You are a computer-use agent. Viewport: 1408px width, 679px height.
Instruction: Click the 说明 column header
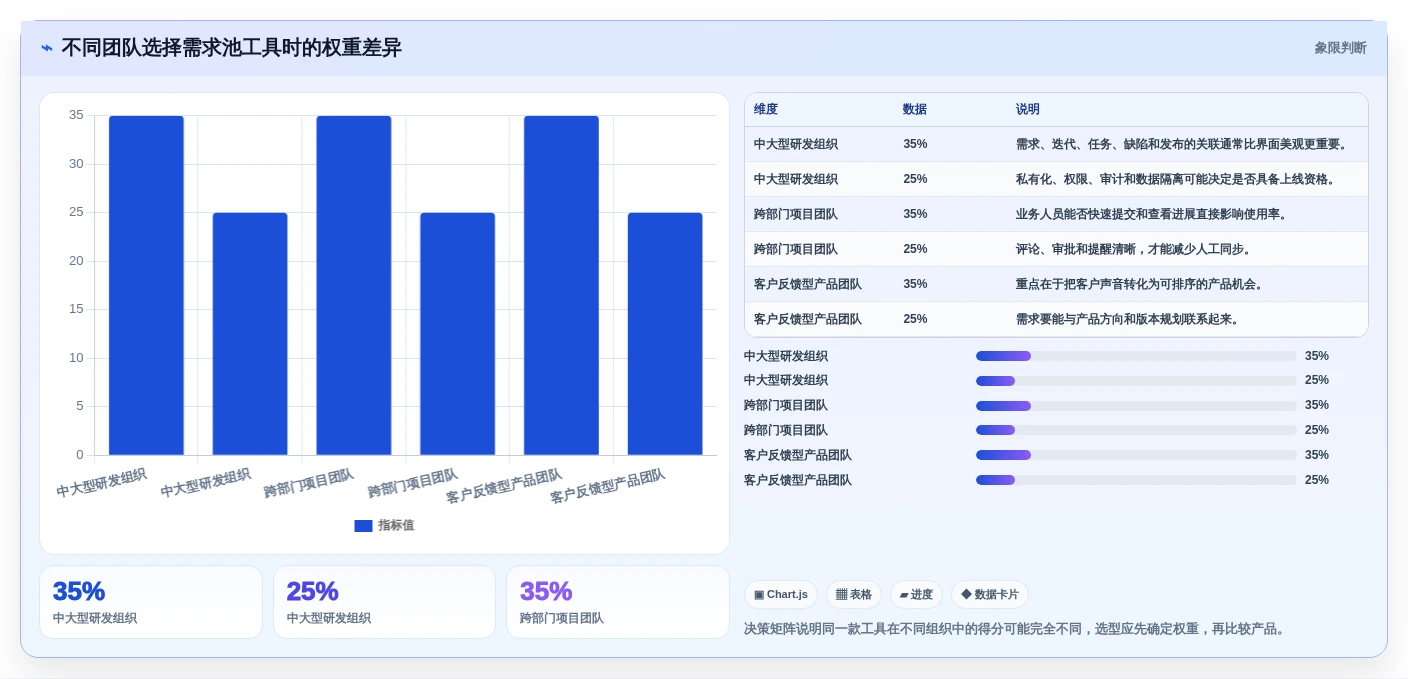pos(1028,110)
